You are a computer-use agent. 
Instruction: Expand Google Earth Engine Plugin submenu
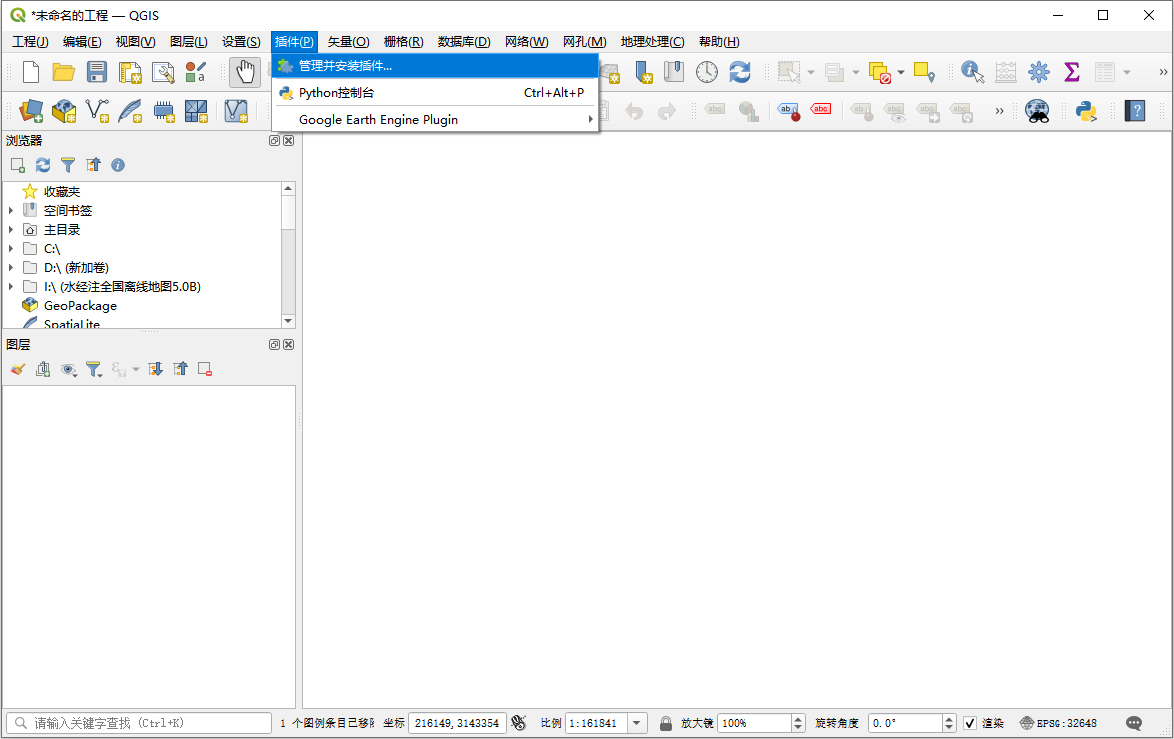pyautogui.click(x=435, y=119)
